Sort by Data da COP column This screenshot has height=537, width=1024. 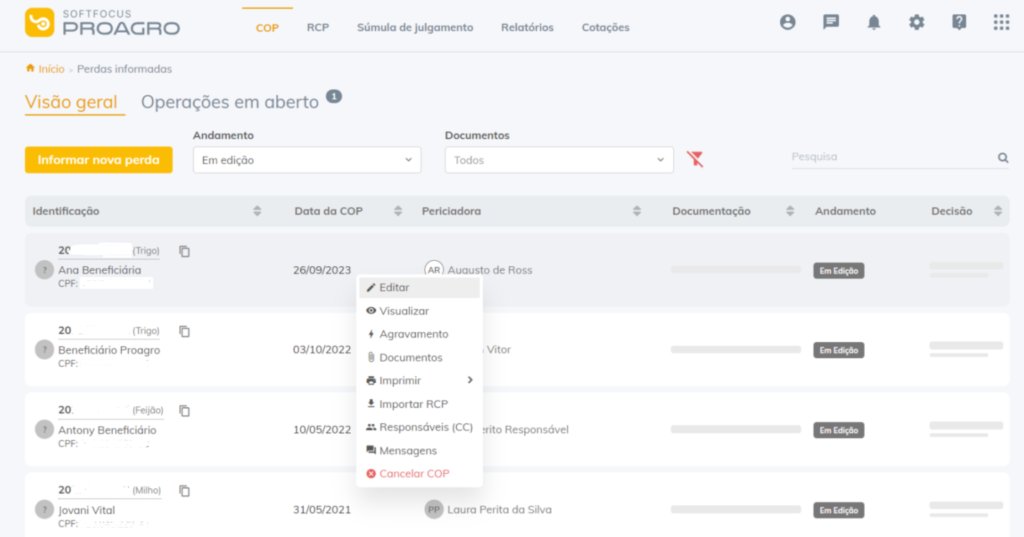pos(398,211)
